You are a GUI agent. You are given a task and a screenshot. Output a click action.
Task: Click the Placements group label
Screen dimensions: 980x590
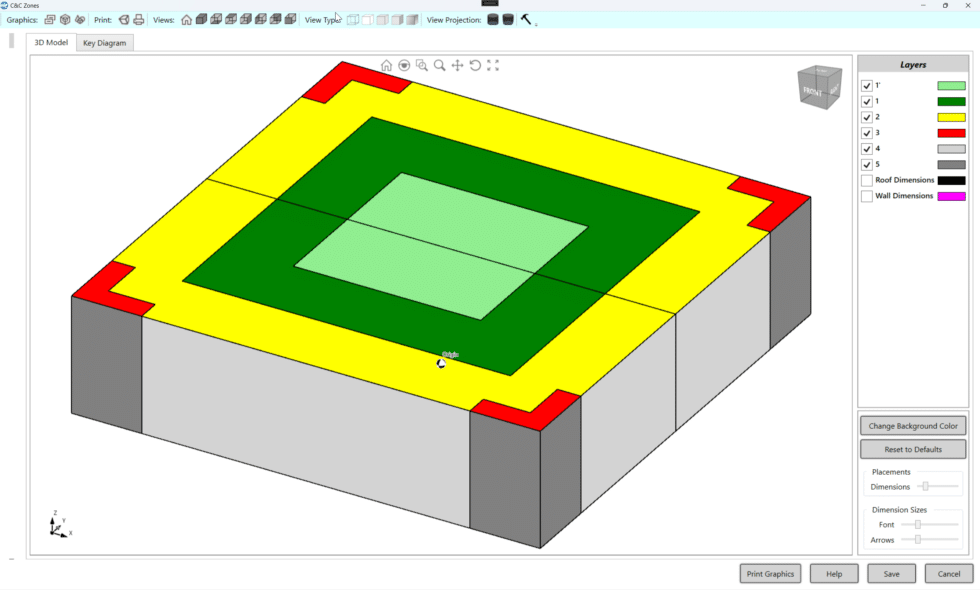[x=891, y=472]
